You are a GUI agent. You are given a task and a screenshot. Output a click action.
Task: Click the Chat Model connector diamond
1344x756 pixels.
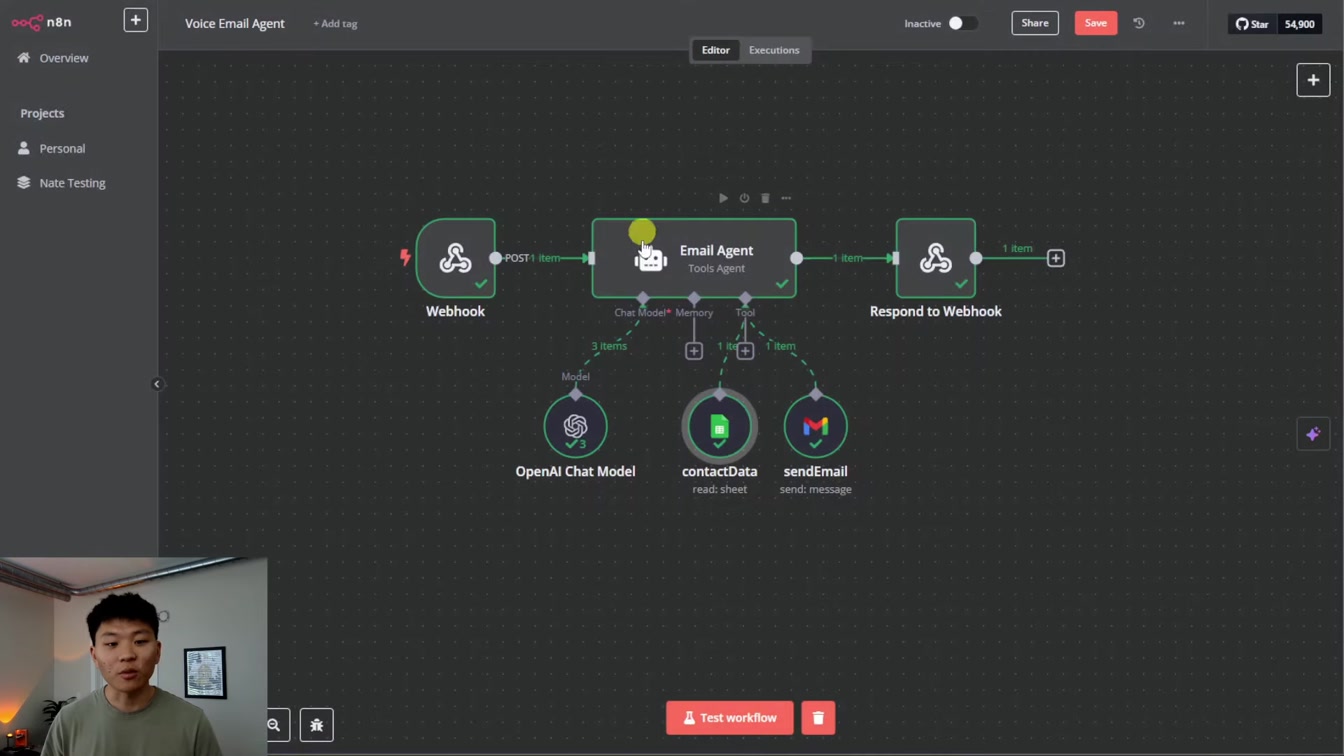click(x=643, y=298)
